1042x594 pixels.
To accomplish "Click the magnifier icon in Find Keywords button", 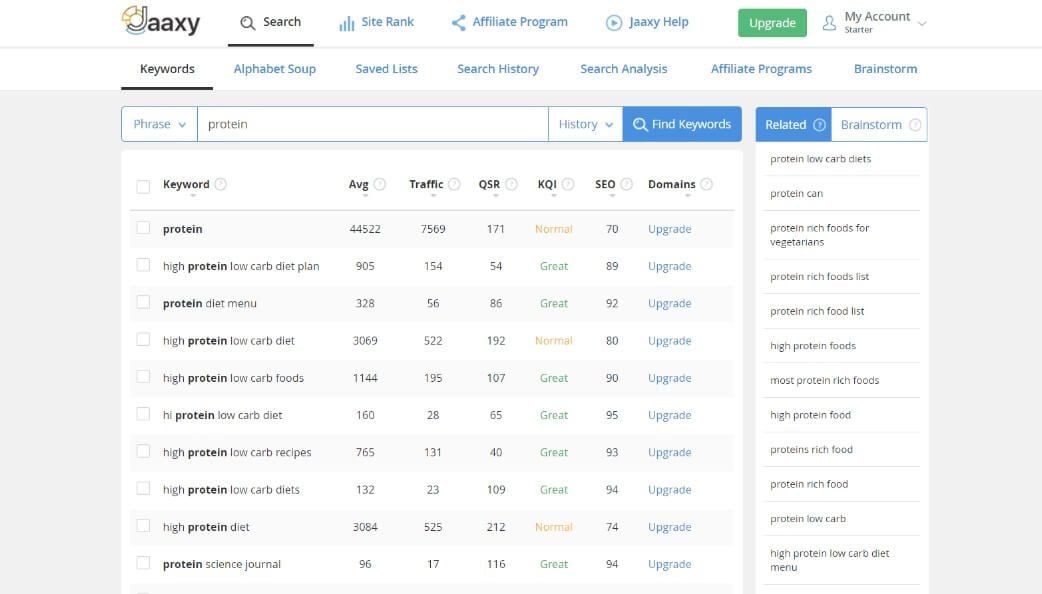I will tap(640, 124).
